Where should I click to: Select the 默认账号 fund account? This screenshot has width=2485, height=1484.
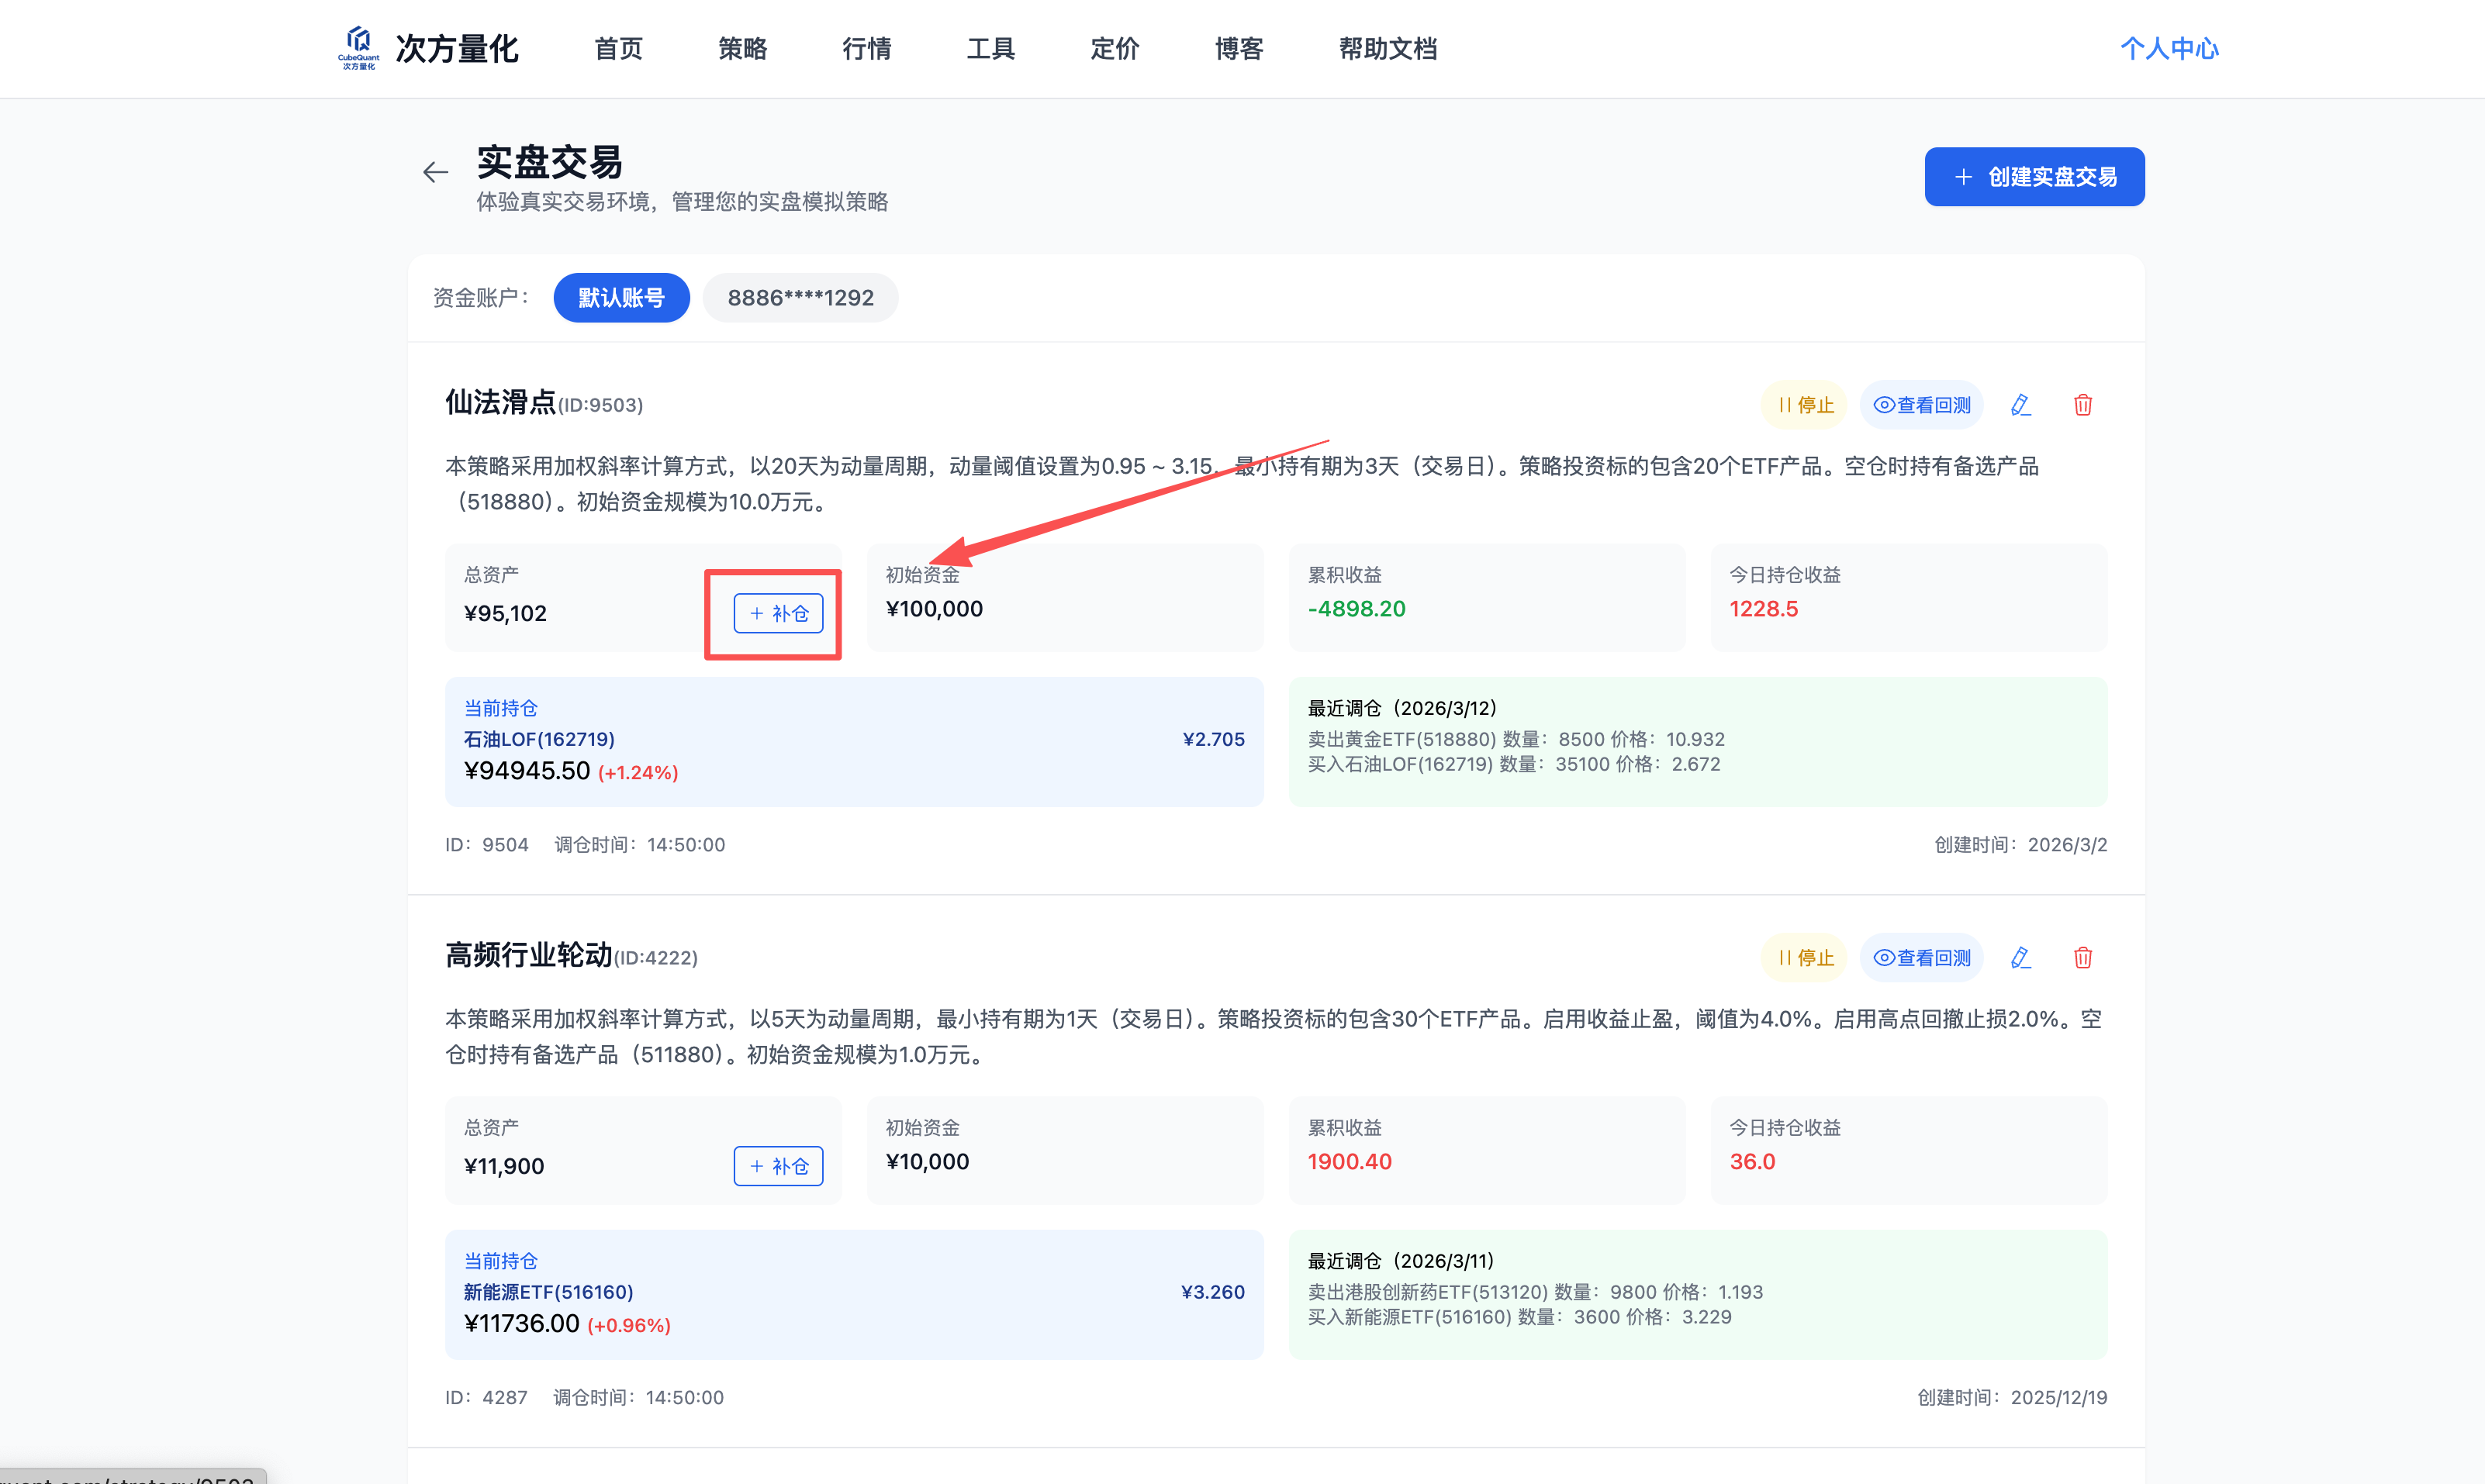(621, 298)
